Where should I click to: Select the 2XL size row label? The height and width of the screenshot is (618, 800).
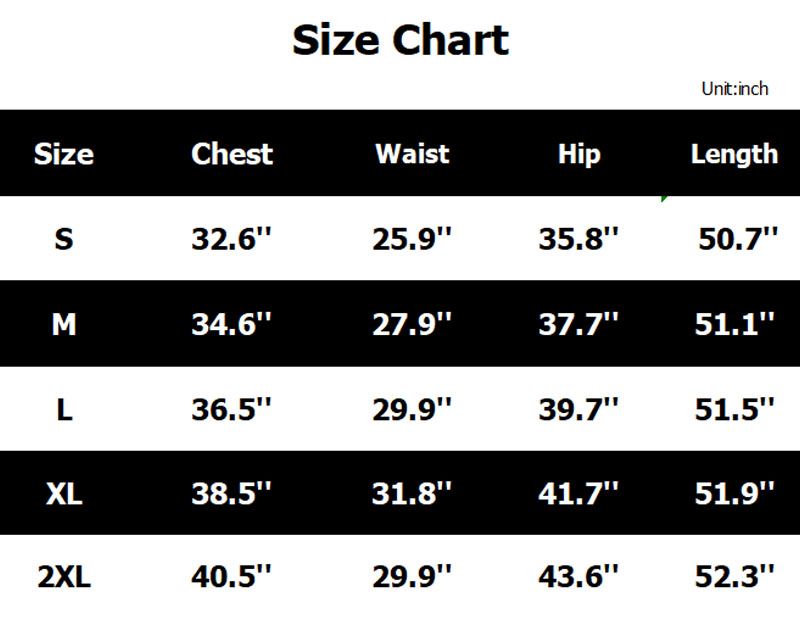(64, 577)
